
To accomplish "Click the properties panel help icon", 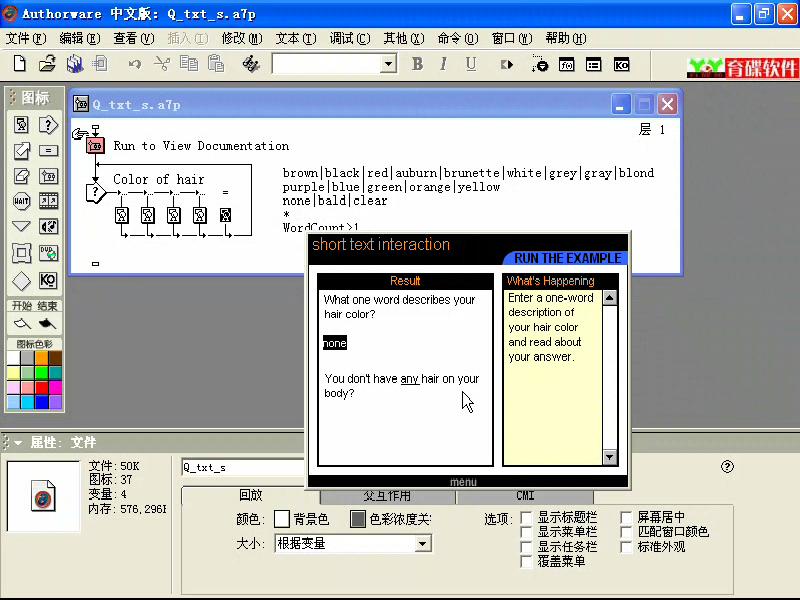I will (727, 466).
